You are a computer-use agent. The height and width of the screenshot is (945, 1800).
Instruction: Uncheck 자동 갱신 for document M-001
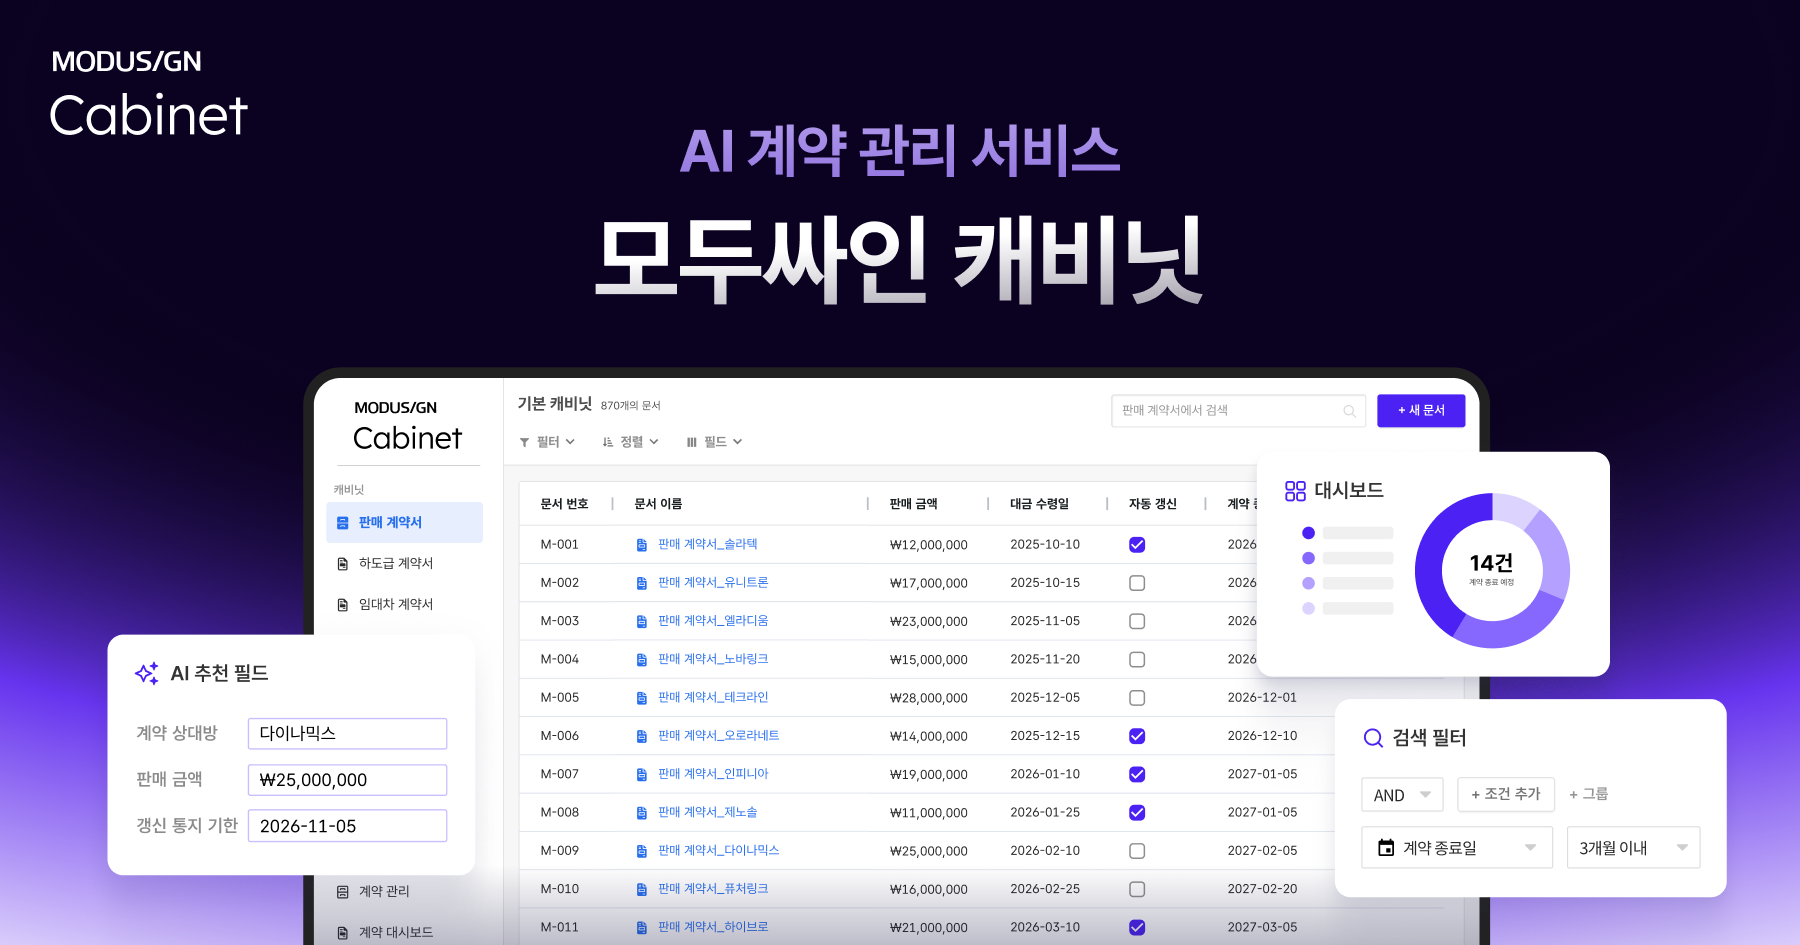(x=1137, y=544)
